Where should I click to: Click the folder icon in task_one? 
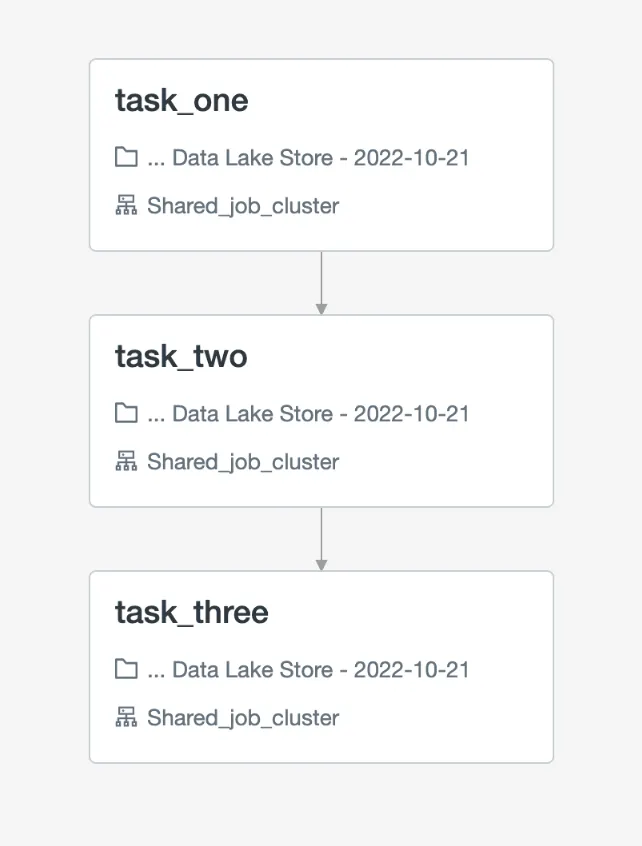(126, 157)
